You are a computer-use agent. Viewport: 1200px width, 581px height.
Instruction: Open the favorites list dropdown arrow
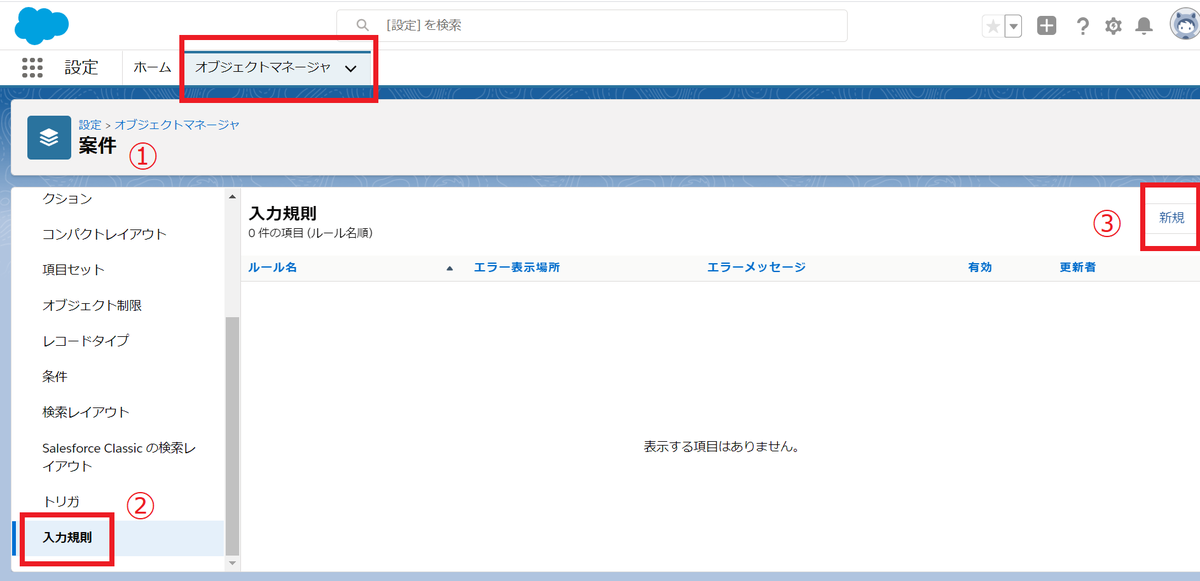point(1013,27)
